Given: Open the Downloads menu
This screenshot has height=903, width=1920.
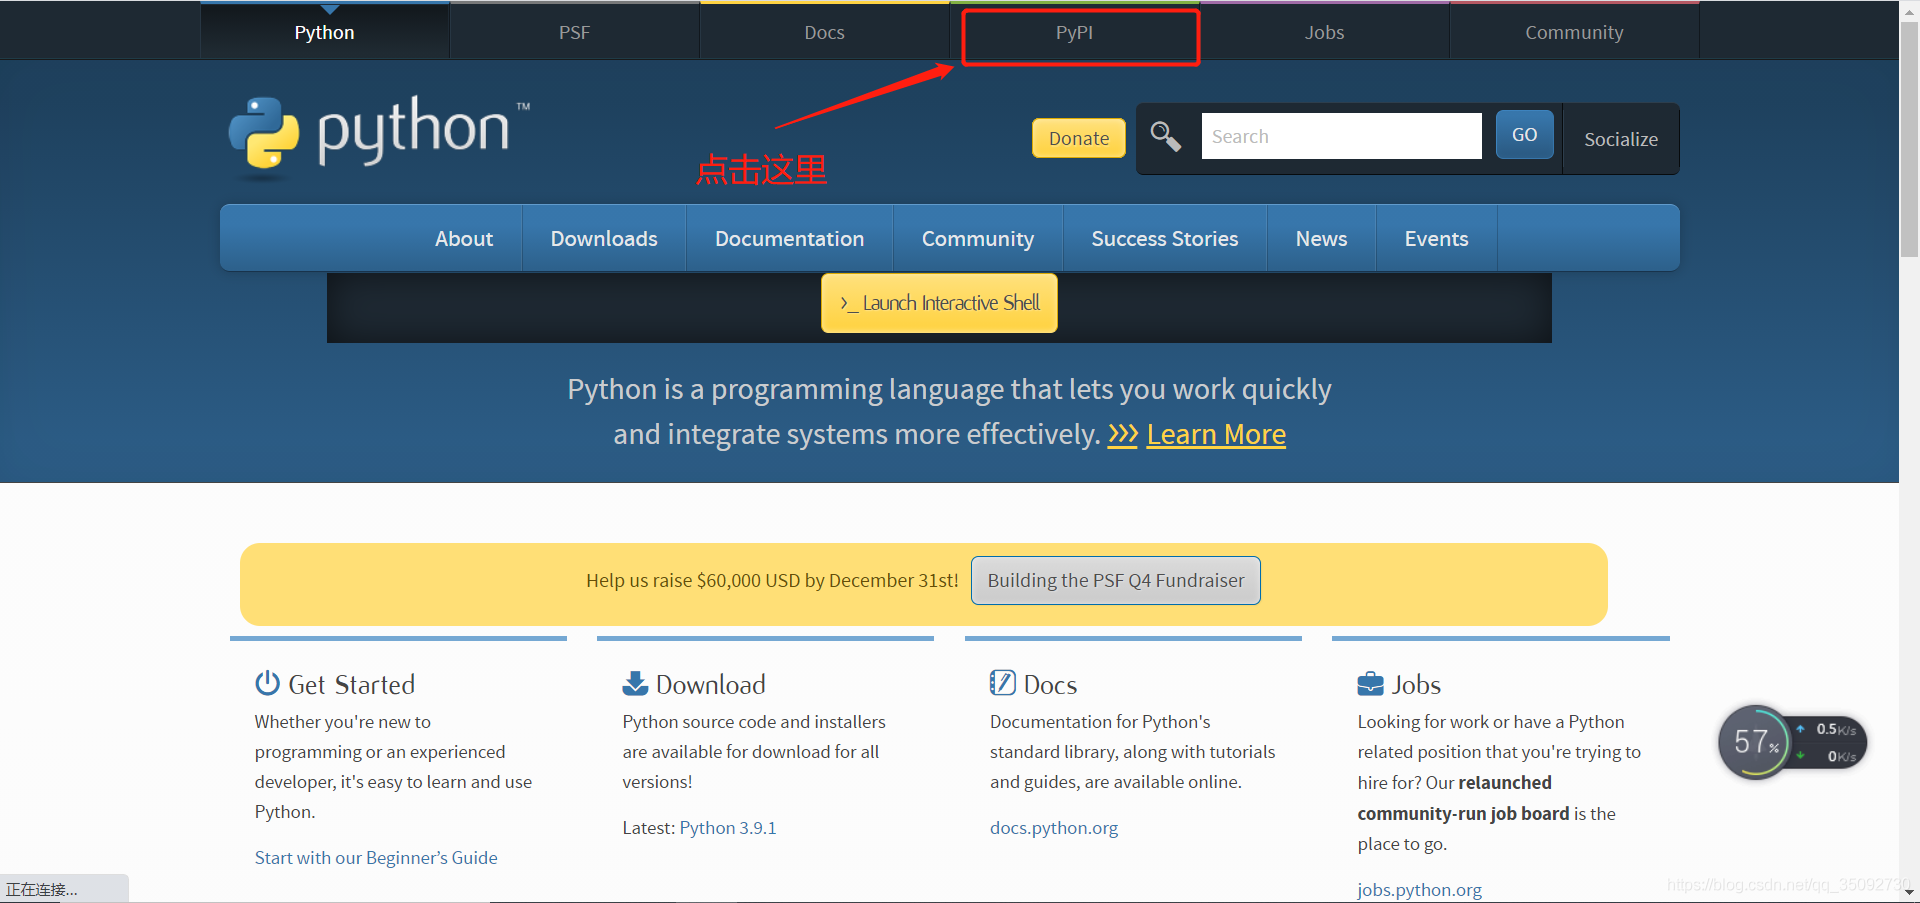Looking at the screenshot, I should (604, 238).
